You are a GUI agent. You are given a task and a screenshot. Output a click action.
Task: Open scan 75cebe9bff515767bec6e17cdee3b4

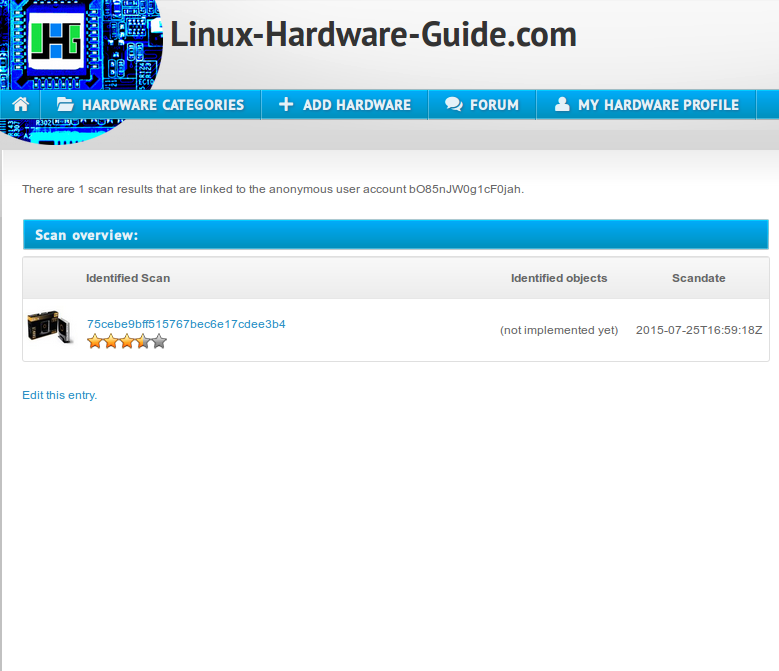coord(186,324)
